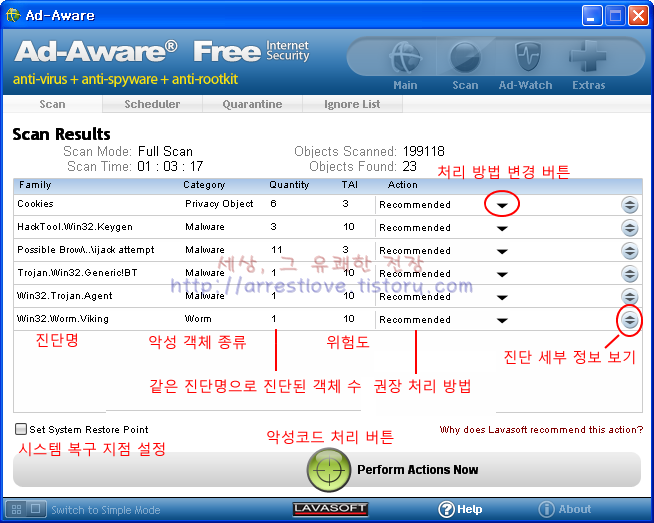Switch to simple mode grid icon
Screen dimensions: 654x523
point(16,509)
